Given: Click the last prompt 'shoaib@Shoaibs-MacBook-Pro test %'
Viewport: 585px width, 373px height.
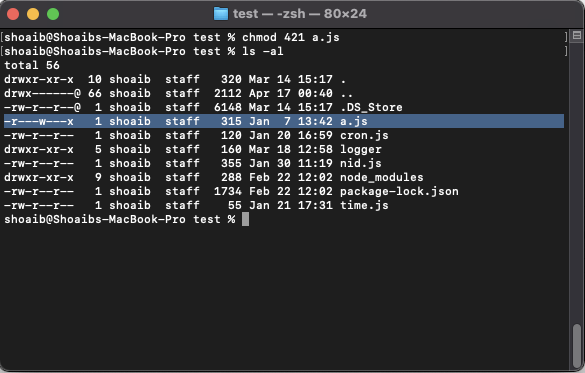Looking at the screenshot, I should (119, 219).
